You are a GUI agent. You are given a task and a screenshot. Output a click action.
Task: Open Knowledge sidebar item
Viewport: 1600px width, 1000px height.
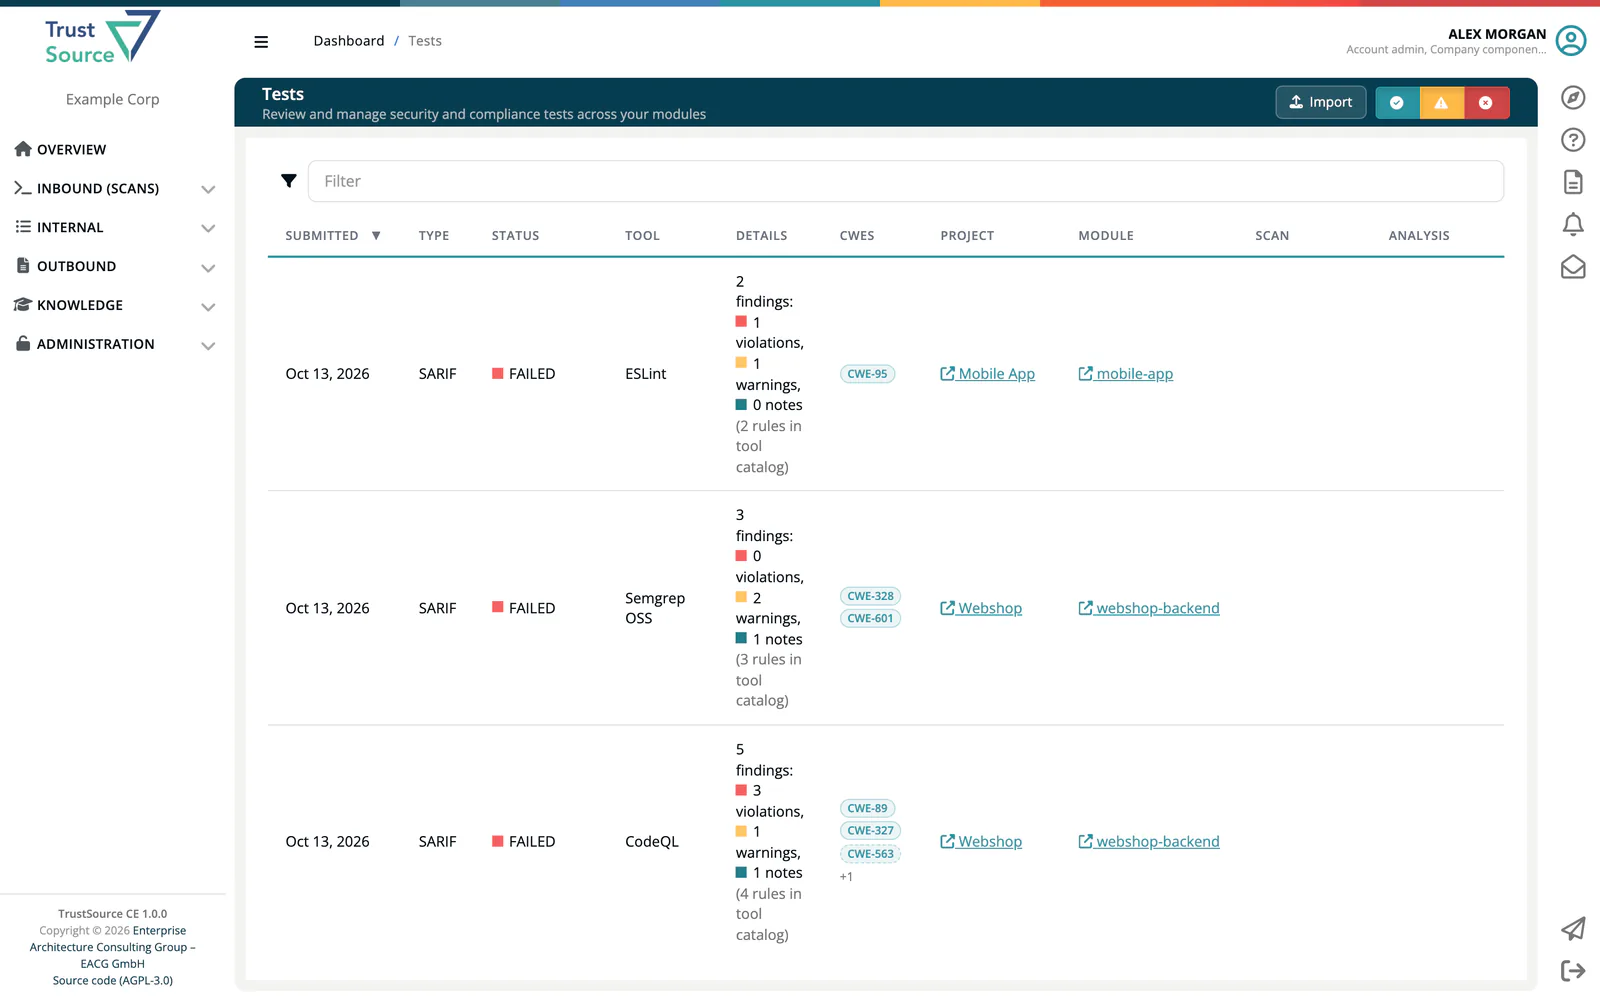click(69, 305)
